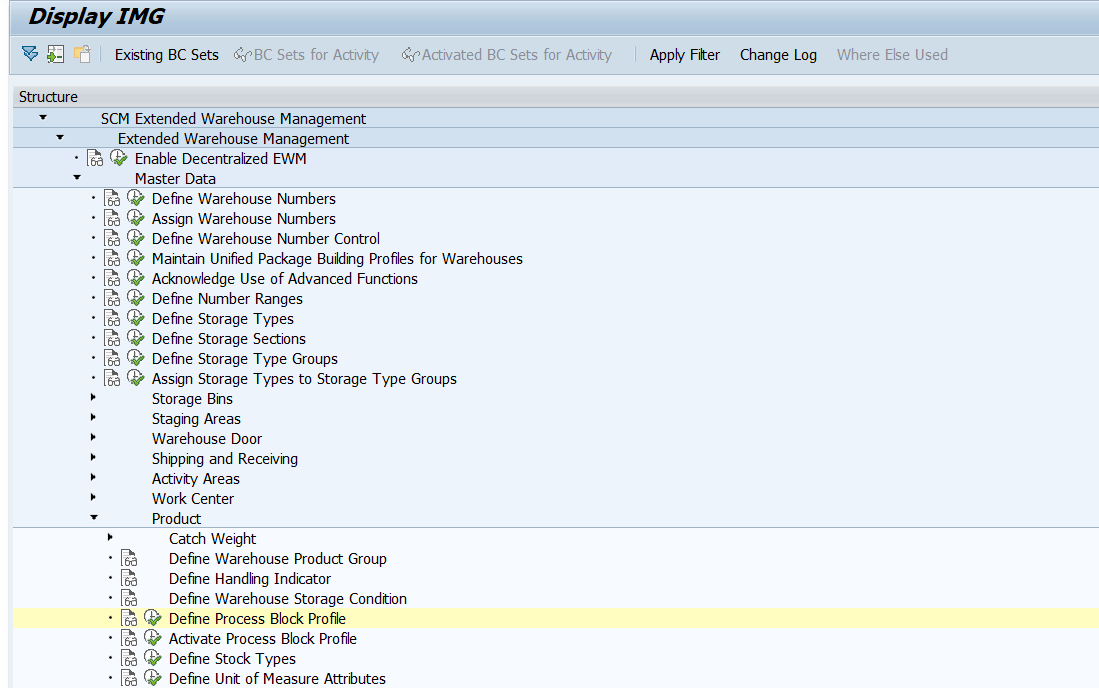
Task: Select Define Handling Indicator text
Action: point(250,579)
